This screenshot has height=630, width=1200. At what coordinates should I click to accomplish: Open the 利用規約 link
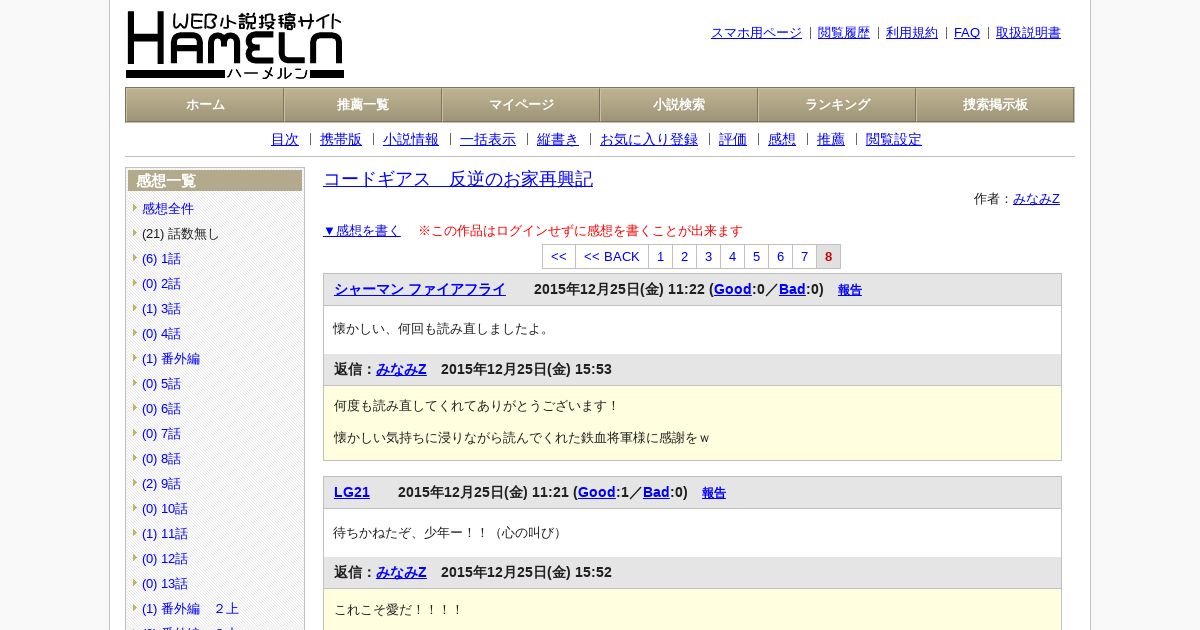tap(912, 33)
